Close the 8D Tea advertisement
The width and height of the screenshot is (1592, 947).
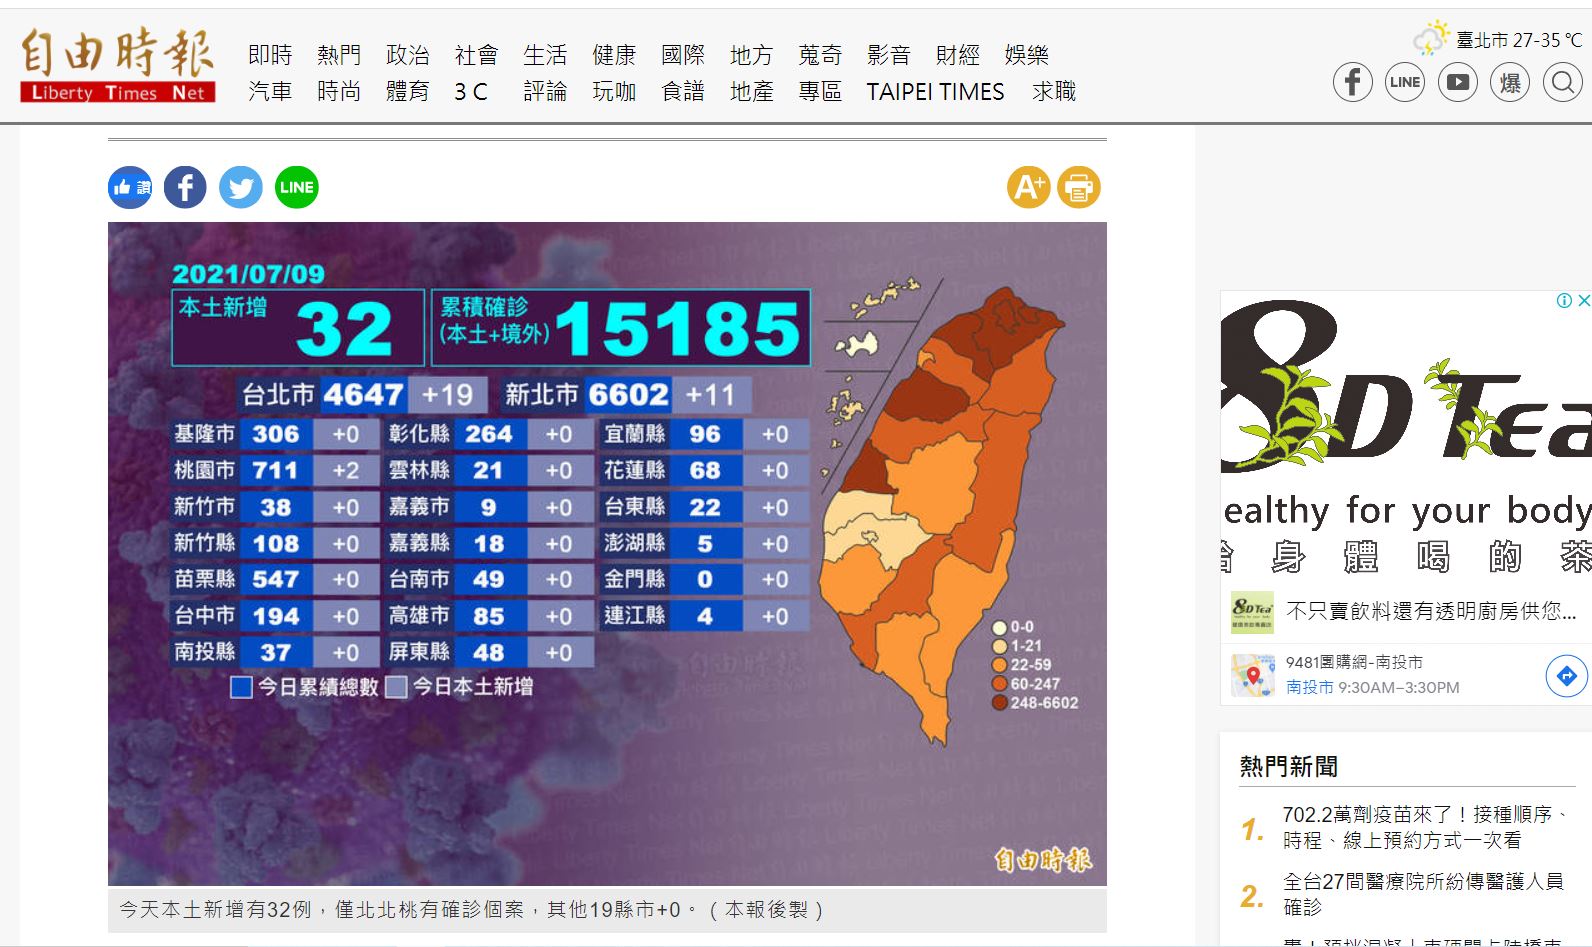coord(1583,300)
